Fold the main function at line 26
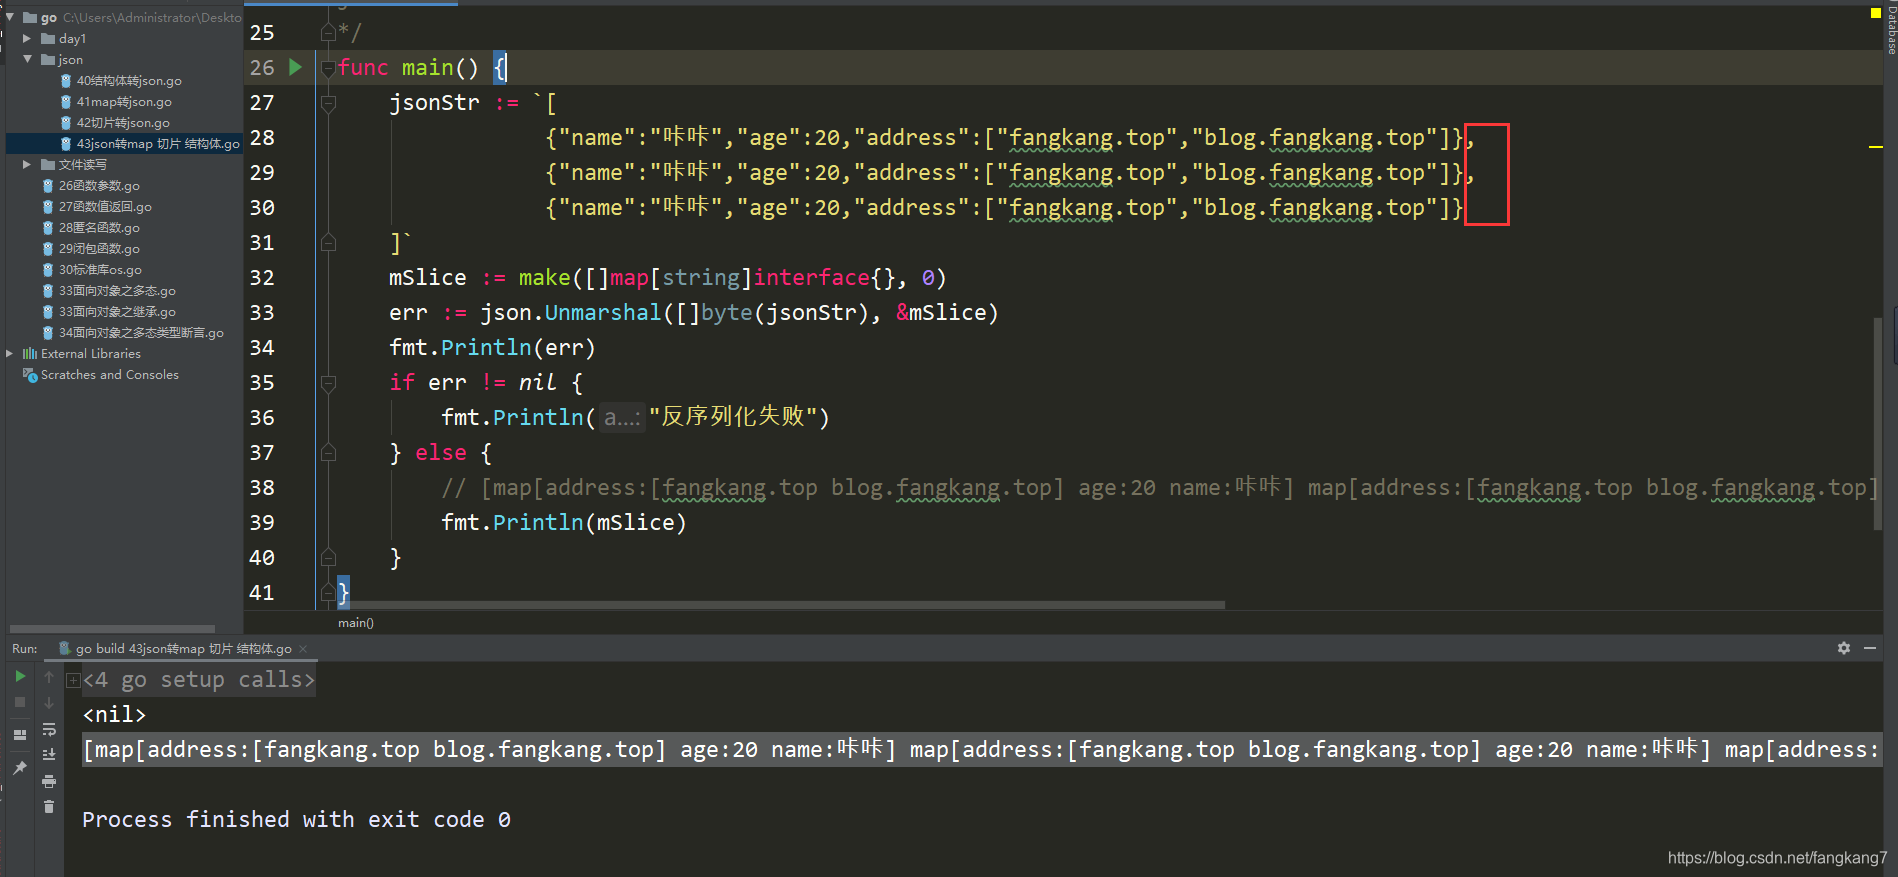The height and width of the screenshot is (877, 1898). (x=328, y=68)
